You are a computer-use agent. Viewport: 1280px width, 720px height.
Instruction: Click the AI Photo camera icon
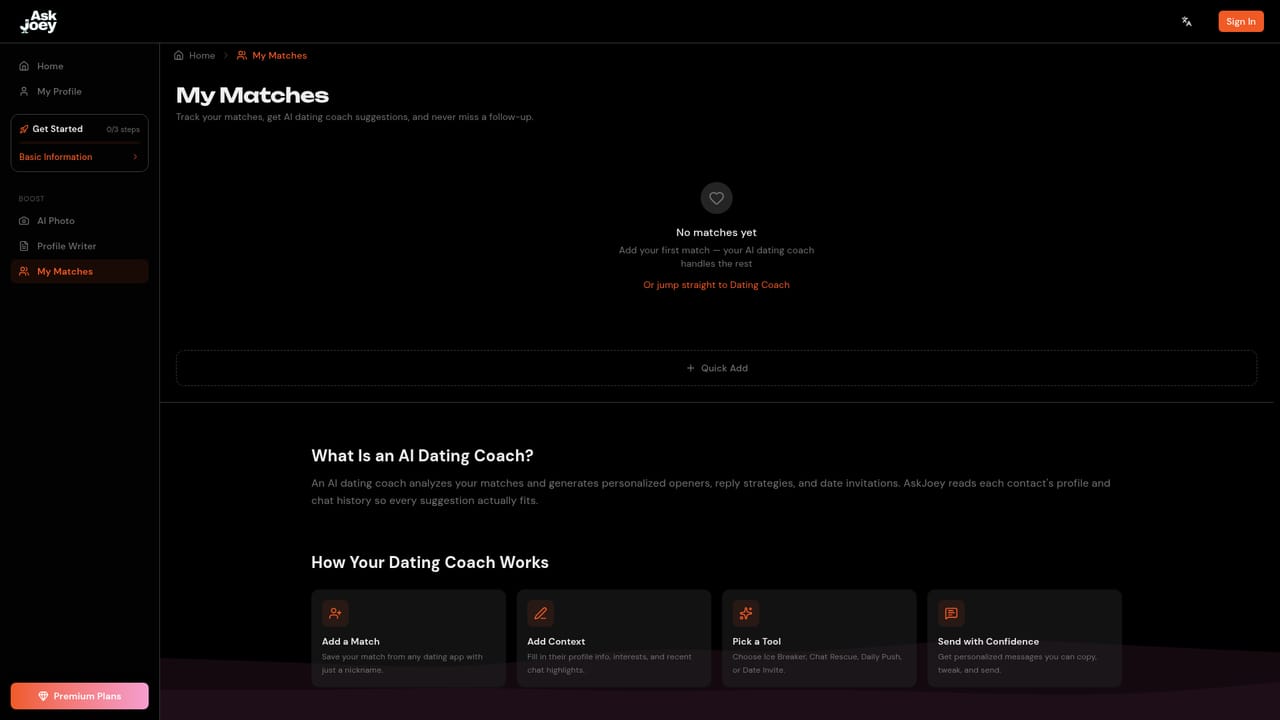click(x=24, y=221)
